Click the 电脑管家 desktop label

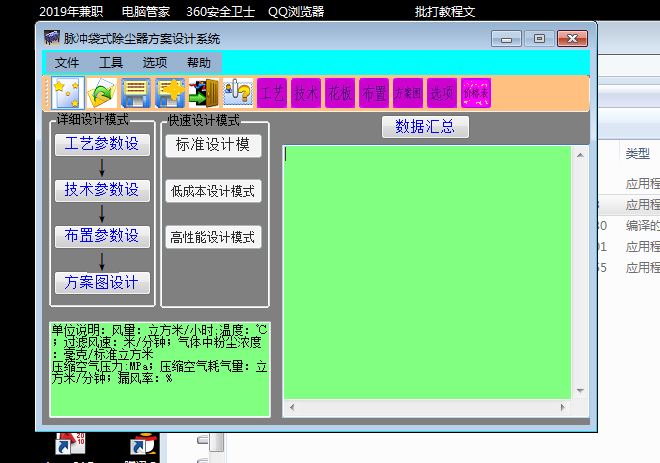pyautogui.click(x=146, y=11)
